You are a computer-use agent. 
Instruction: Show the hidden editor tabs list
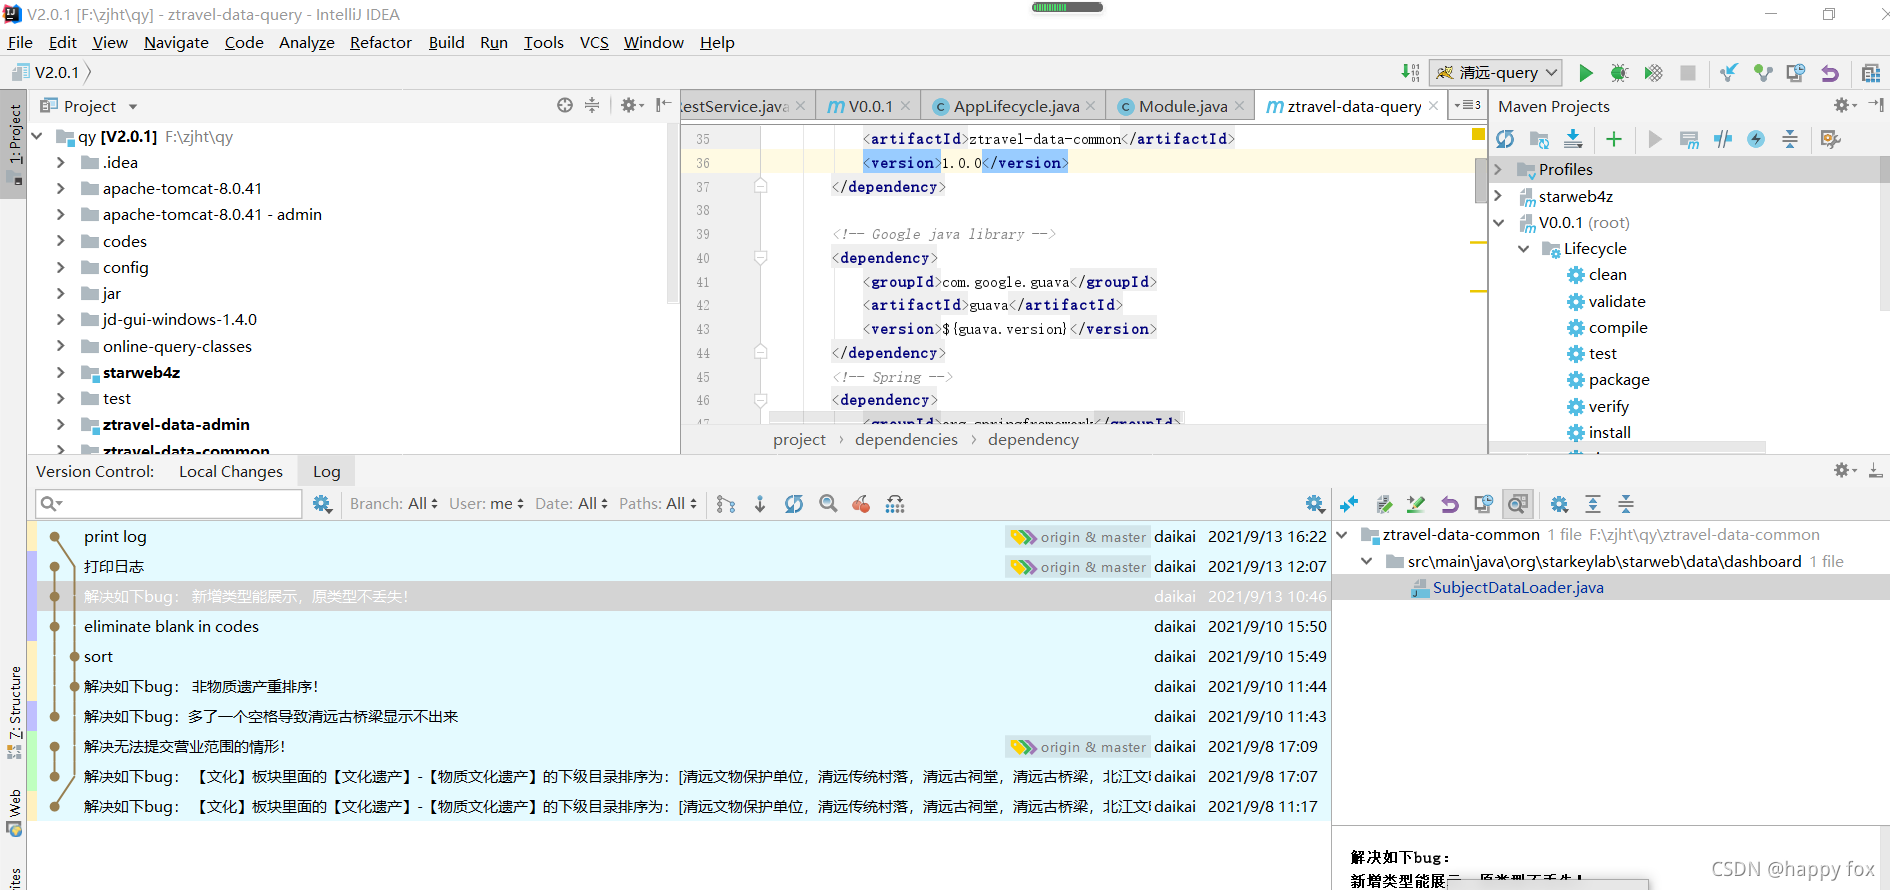1468,105
